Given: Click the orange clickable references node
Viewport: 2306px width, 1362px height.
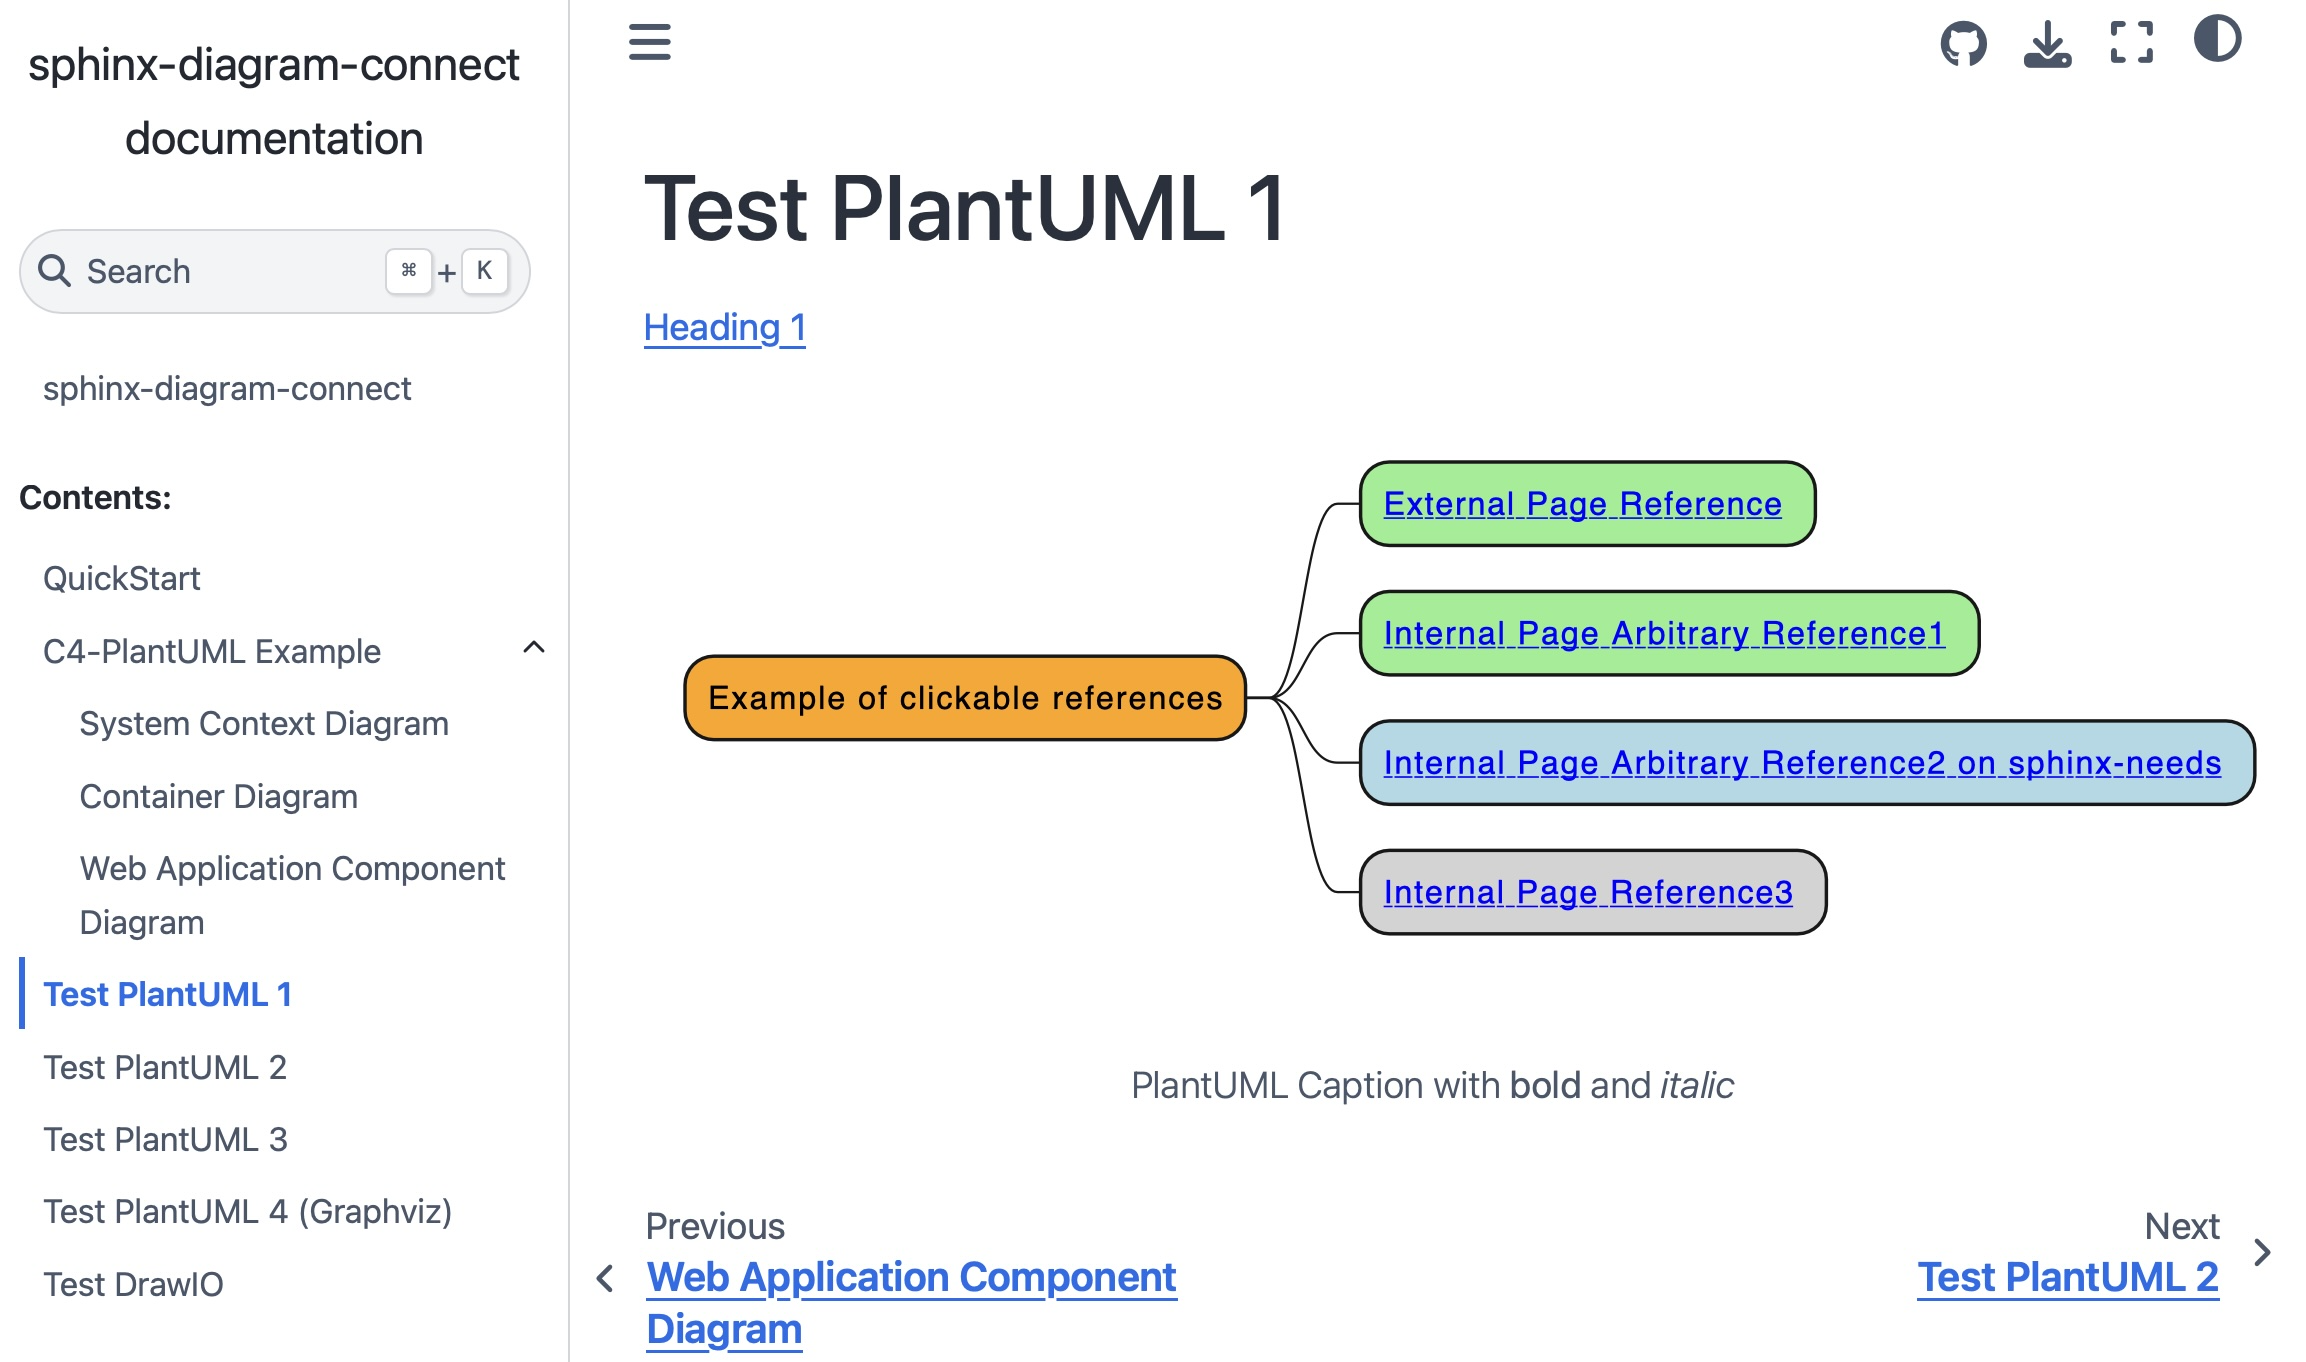Looking at the screenshot, I should coord(964,698).
